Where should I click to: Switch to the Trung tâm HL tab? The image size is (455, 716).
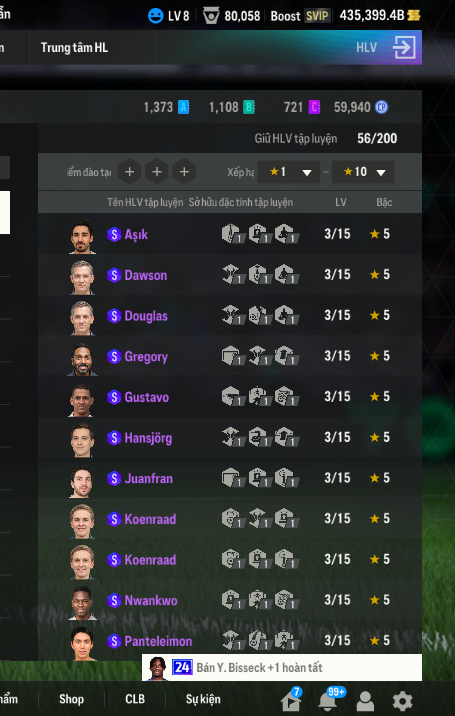point(74,47)
